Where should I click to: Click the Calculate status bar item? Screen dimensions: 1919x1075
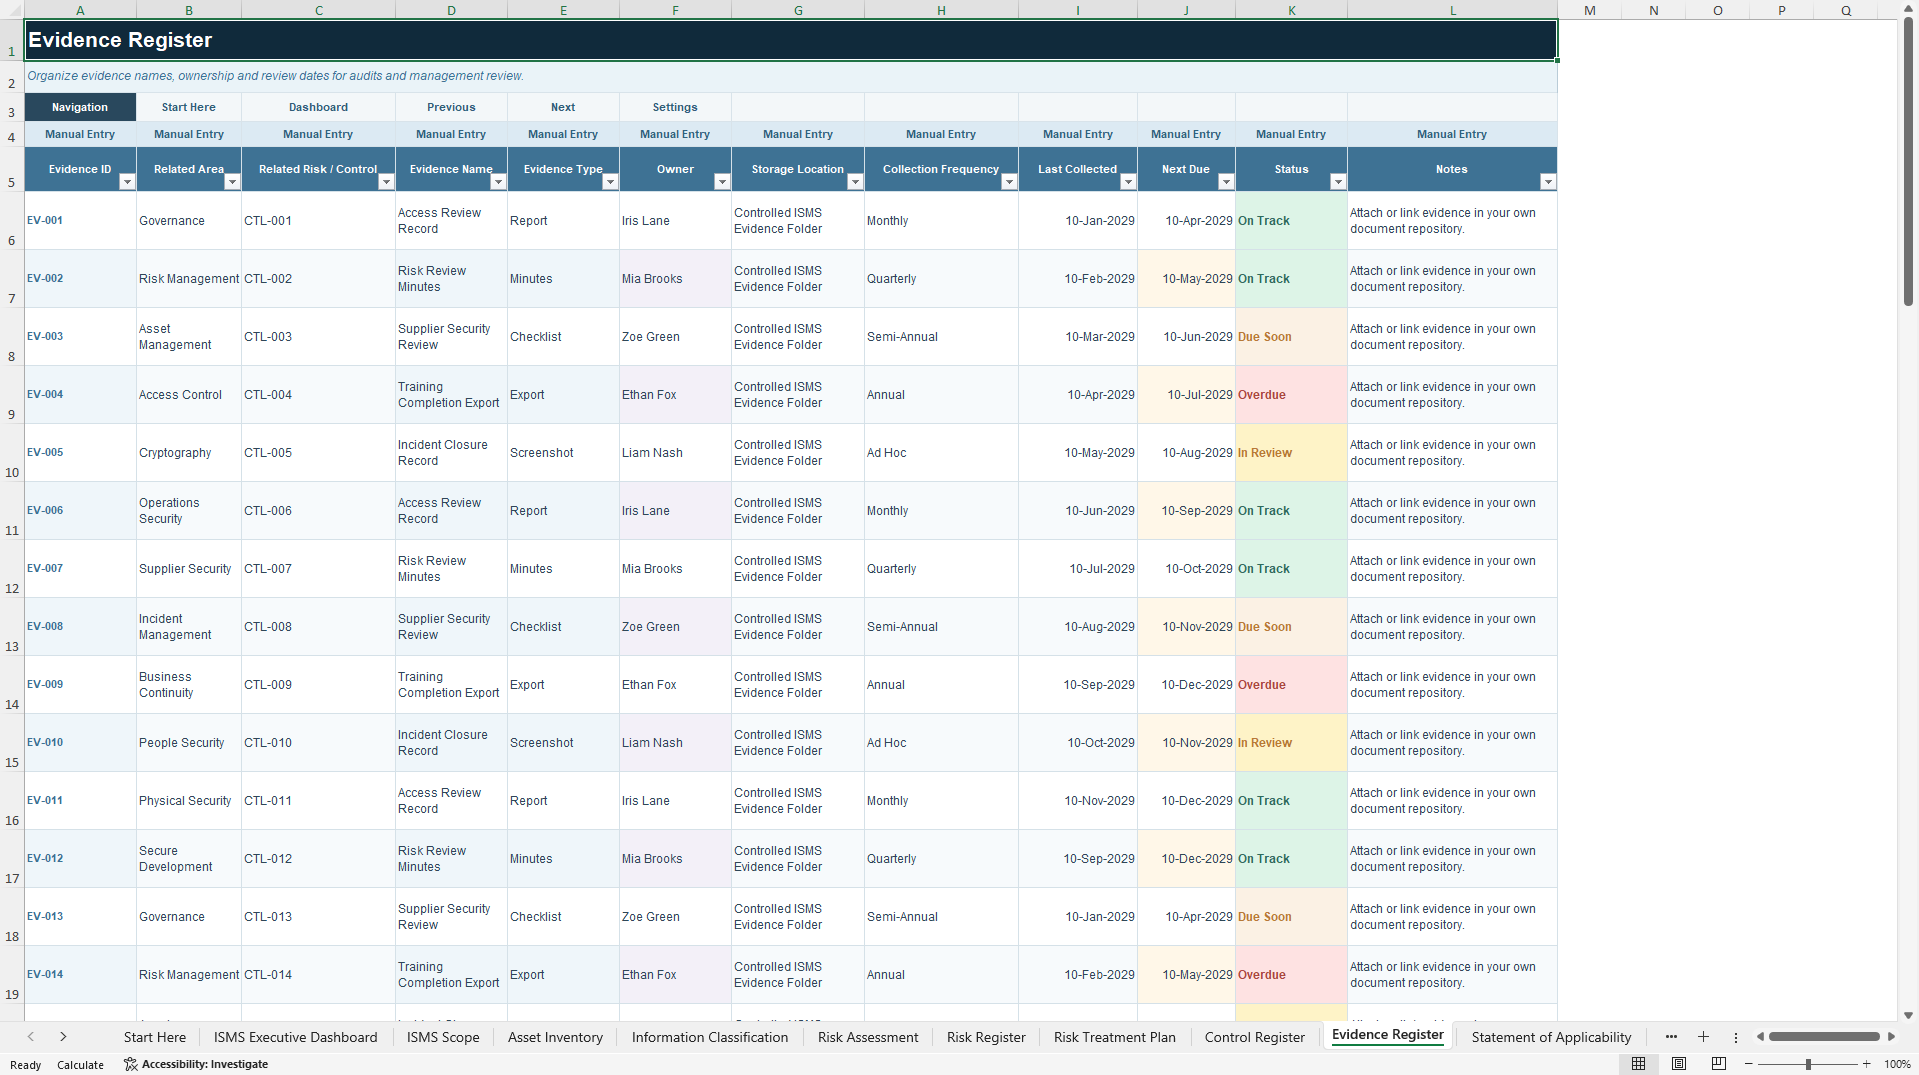[x=80, y=1064]
